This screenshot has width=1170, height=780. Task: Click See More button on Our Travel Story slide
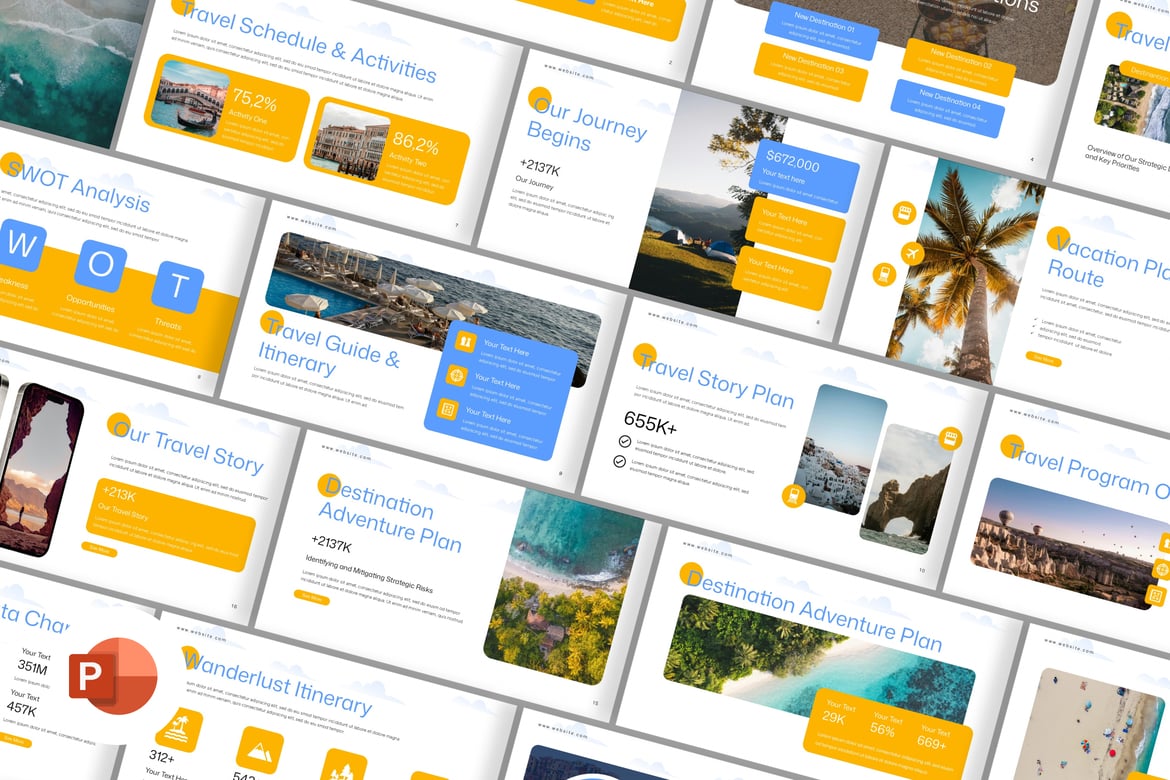pyautogui.click(x=99, y=549)
